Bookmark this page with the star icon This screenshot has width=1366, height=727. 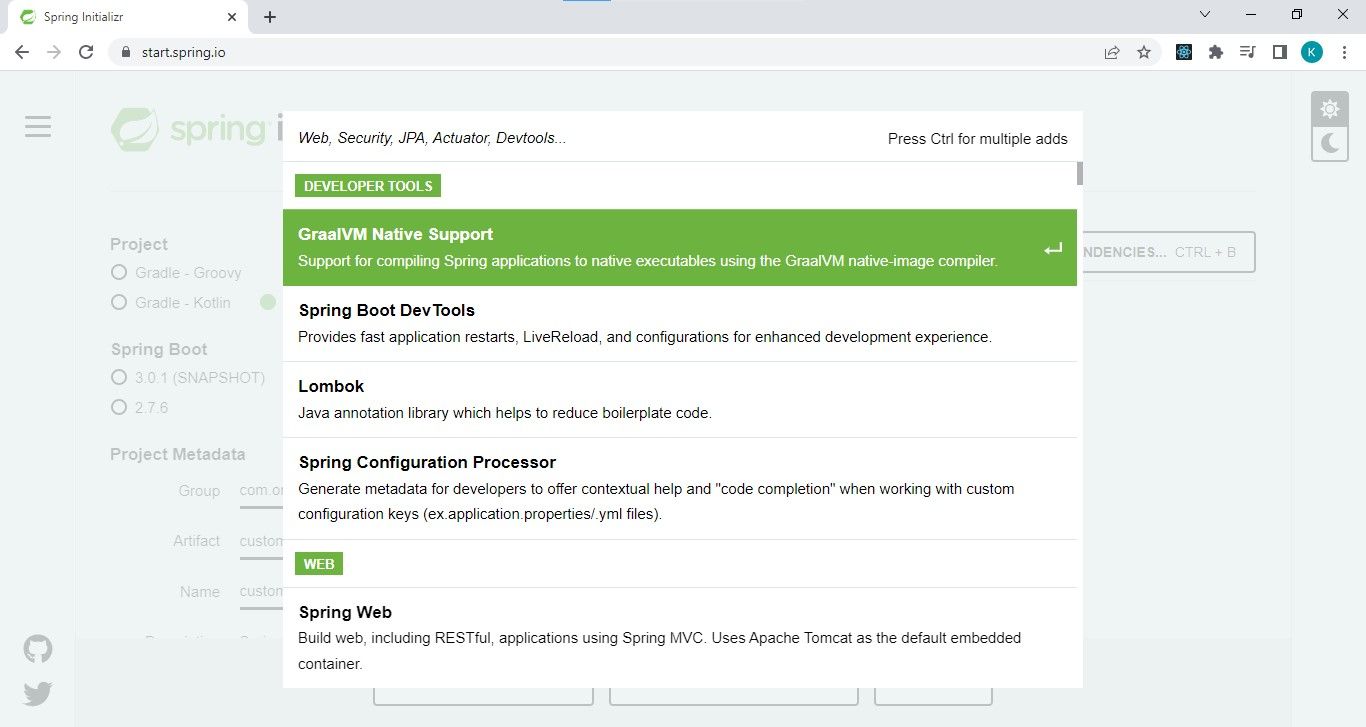[x=1144, y=52]
